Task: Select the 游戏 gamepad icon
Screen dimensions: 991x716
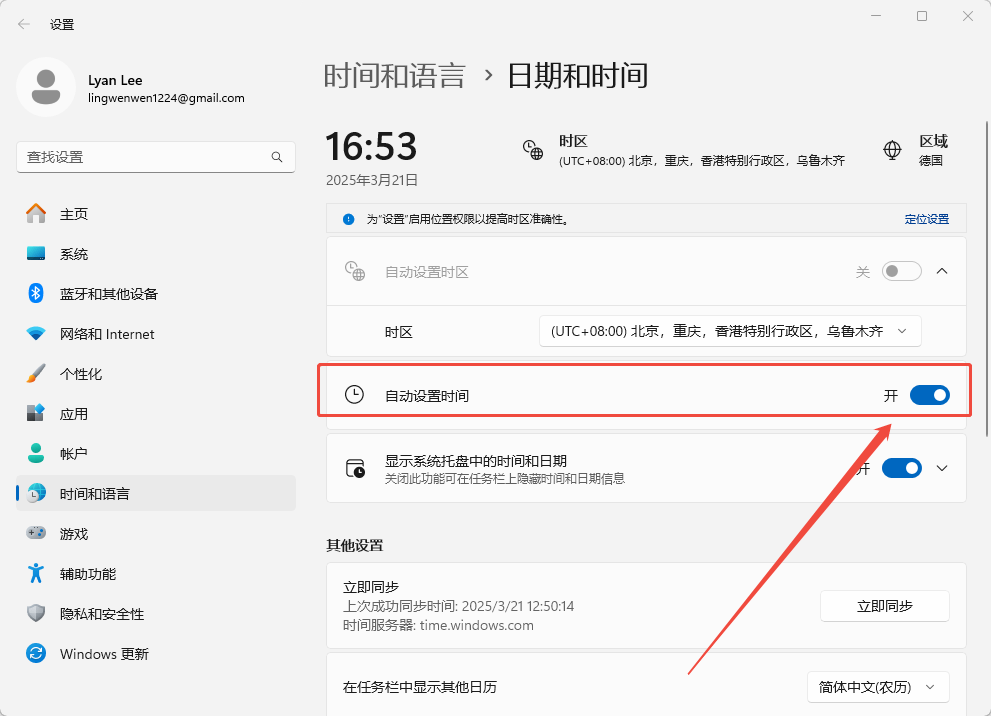Action: pos(36,533)
